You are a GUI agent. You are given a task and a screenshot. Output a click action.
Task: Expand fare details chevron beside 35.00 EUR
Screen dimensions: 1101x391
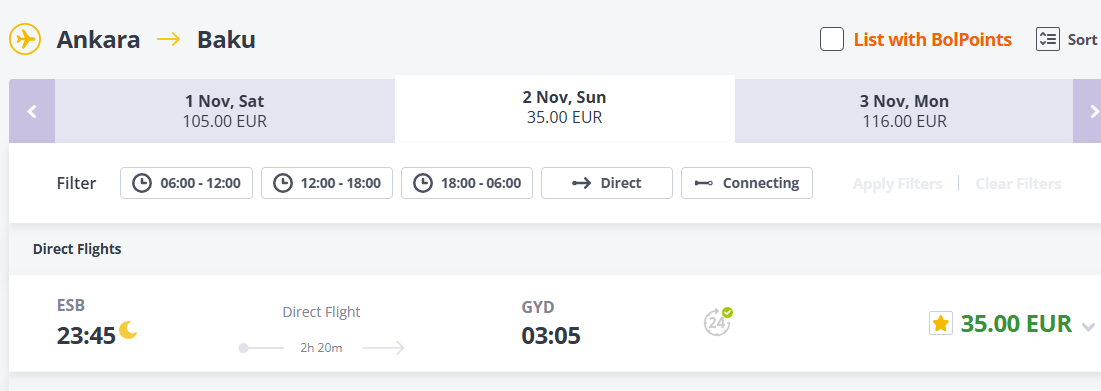coord(1088,326)
